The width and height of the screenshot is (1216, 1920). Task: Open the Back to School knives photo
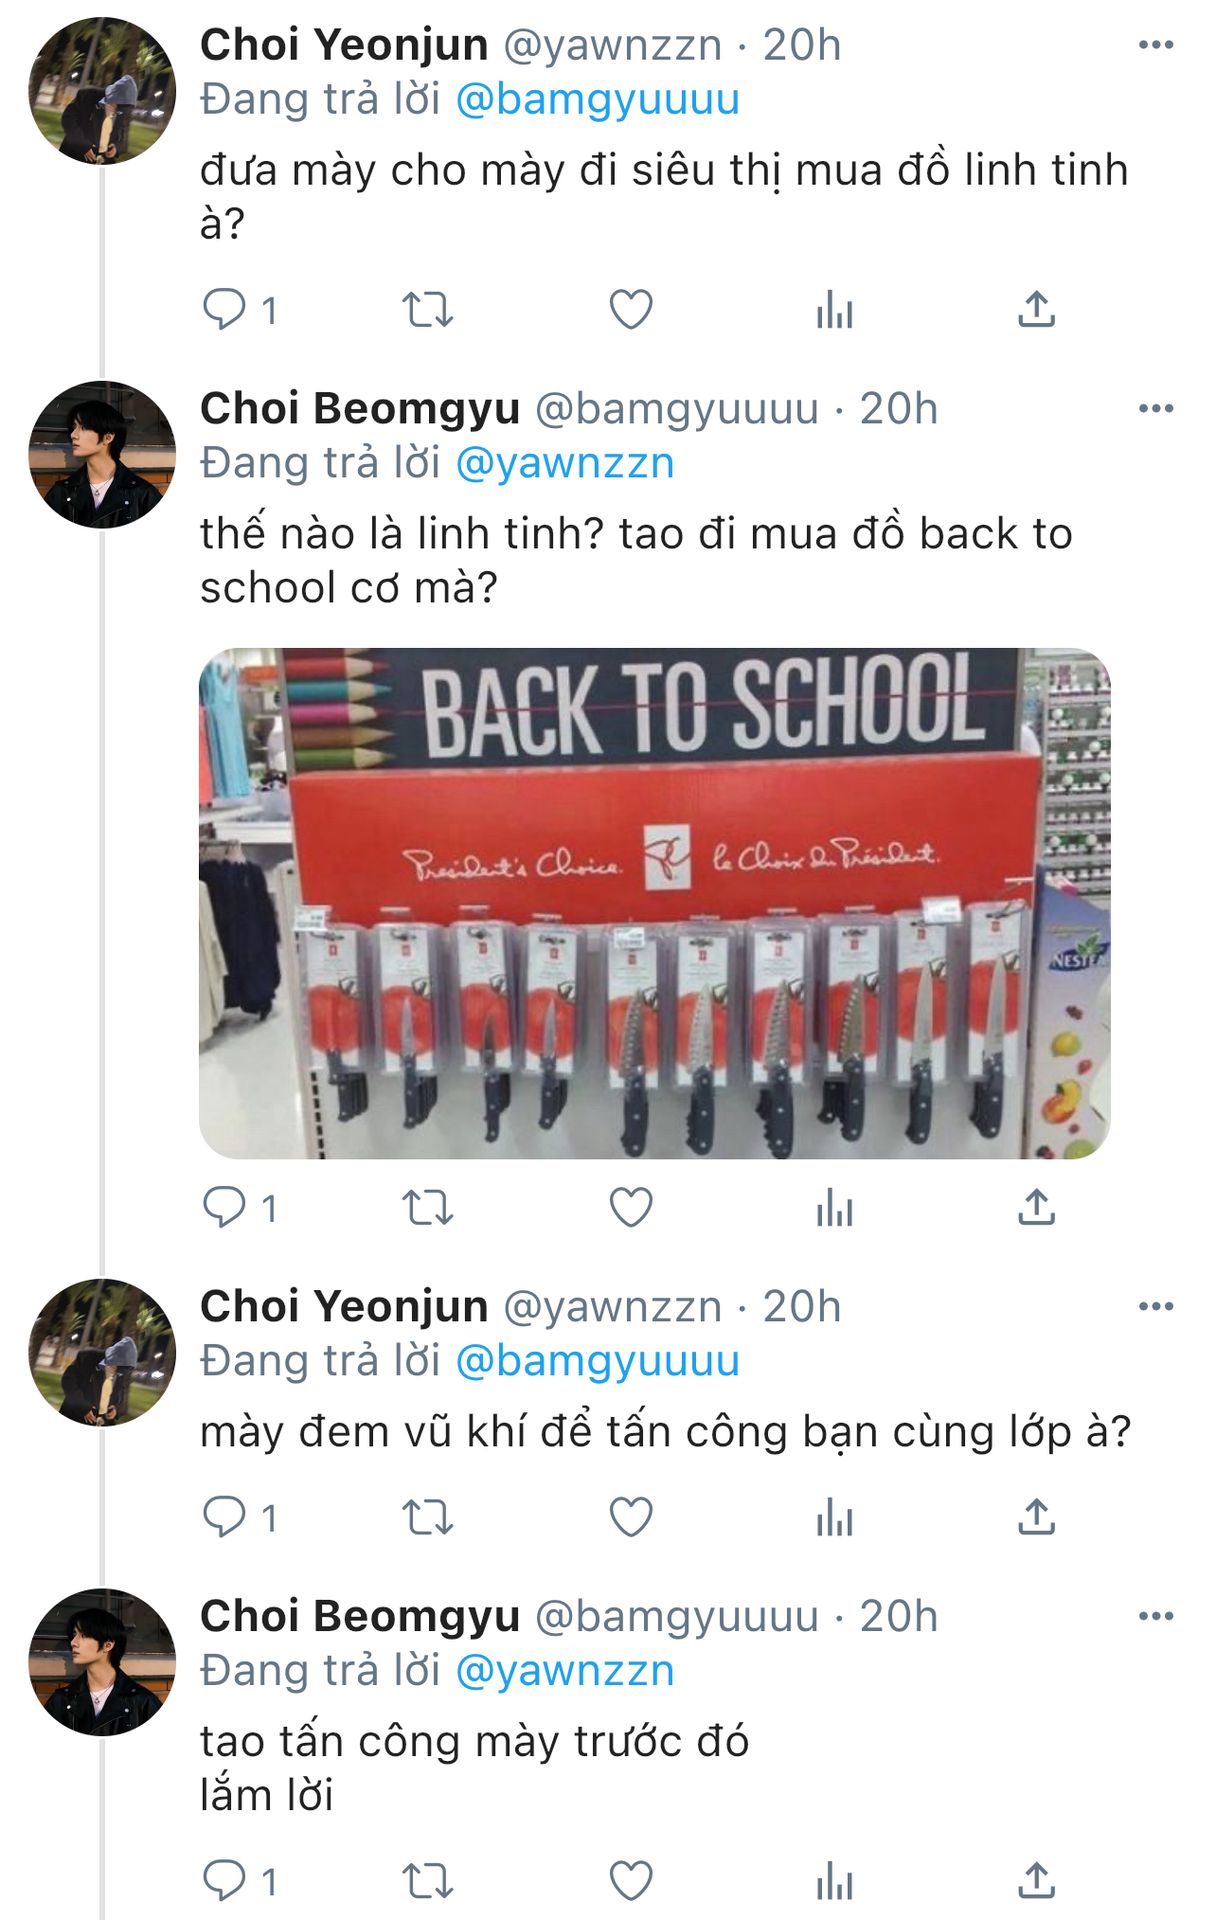[x=655, y=904]
